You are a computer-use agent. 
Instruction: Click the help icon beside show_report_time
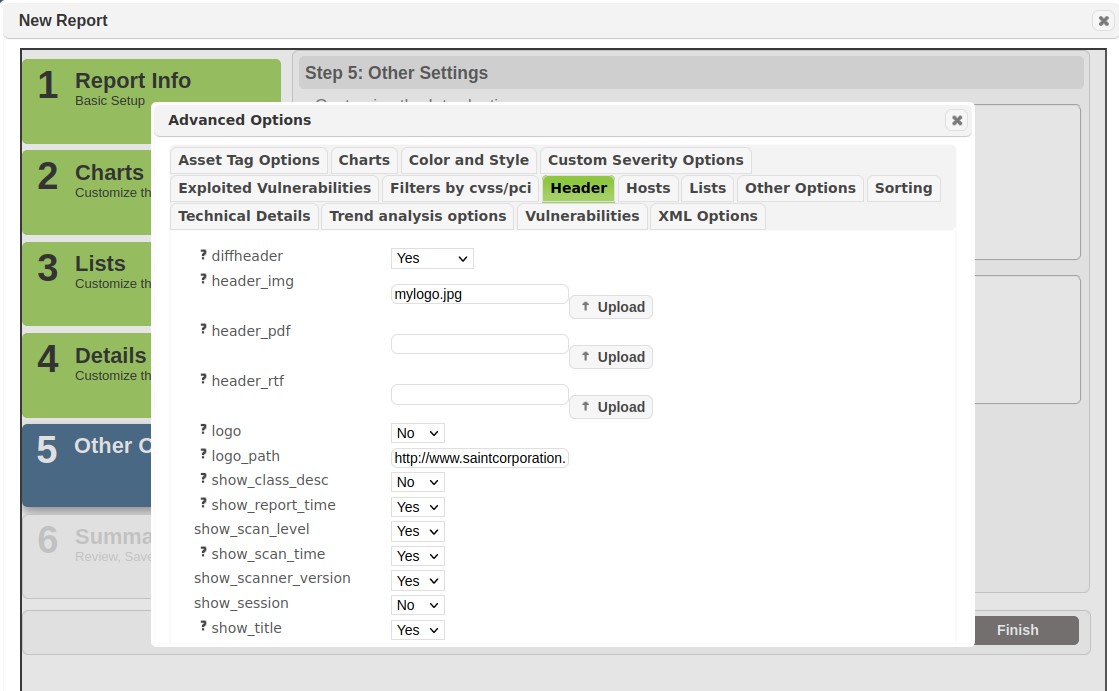[203, 505]
